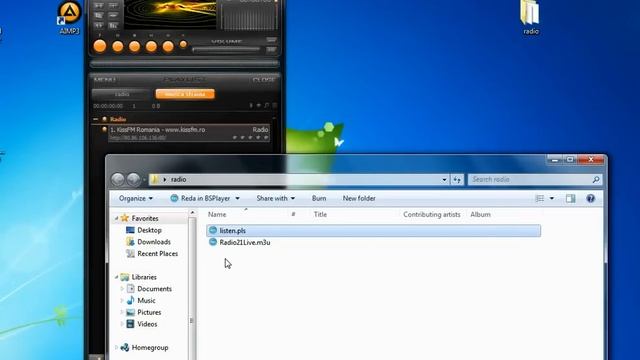Open the Organize menu

tap(136, 198)
